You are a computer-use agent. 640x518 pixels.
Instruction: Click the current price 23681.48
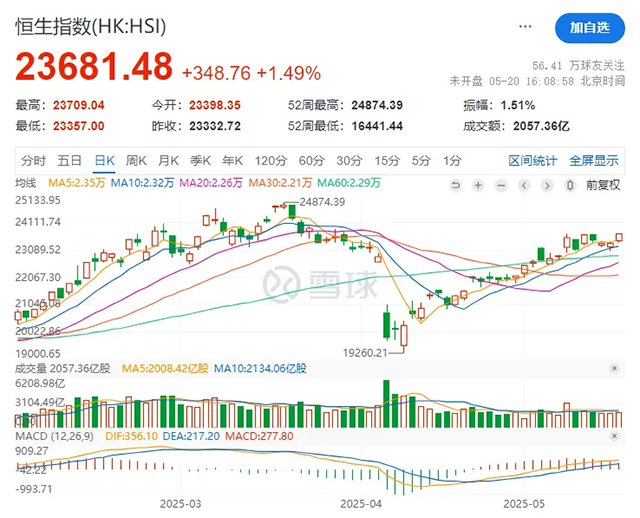tap(94, 66)
